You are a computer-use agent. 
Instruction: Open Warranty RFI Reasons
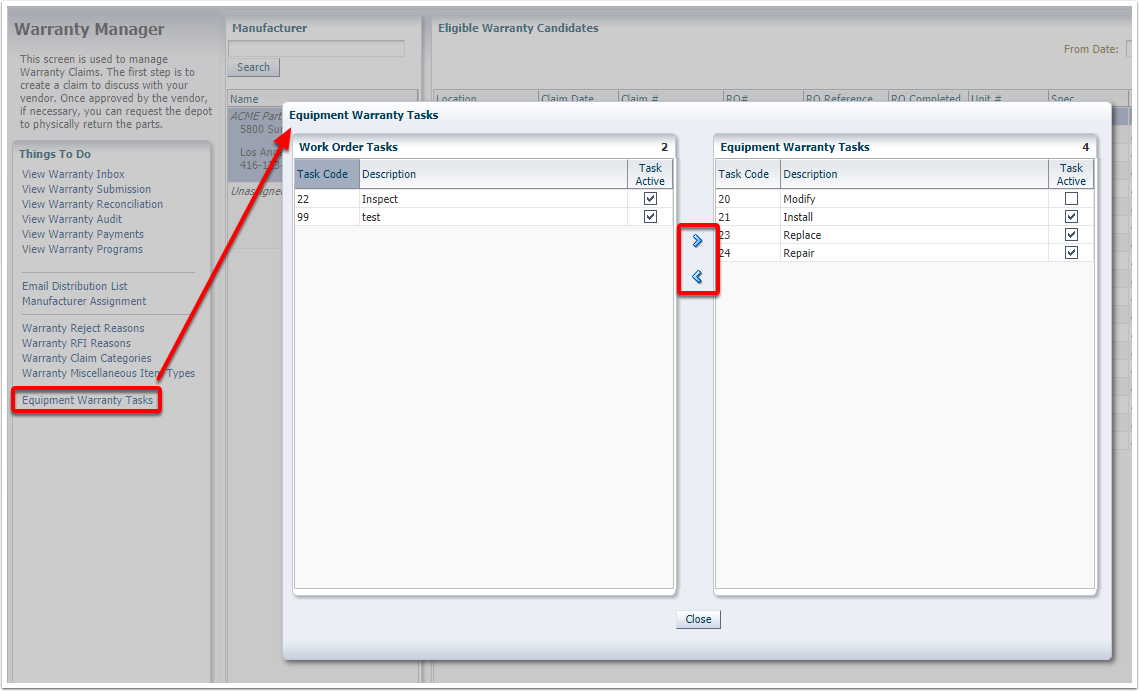click(x=76, y=344)
